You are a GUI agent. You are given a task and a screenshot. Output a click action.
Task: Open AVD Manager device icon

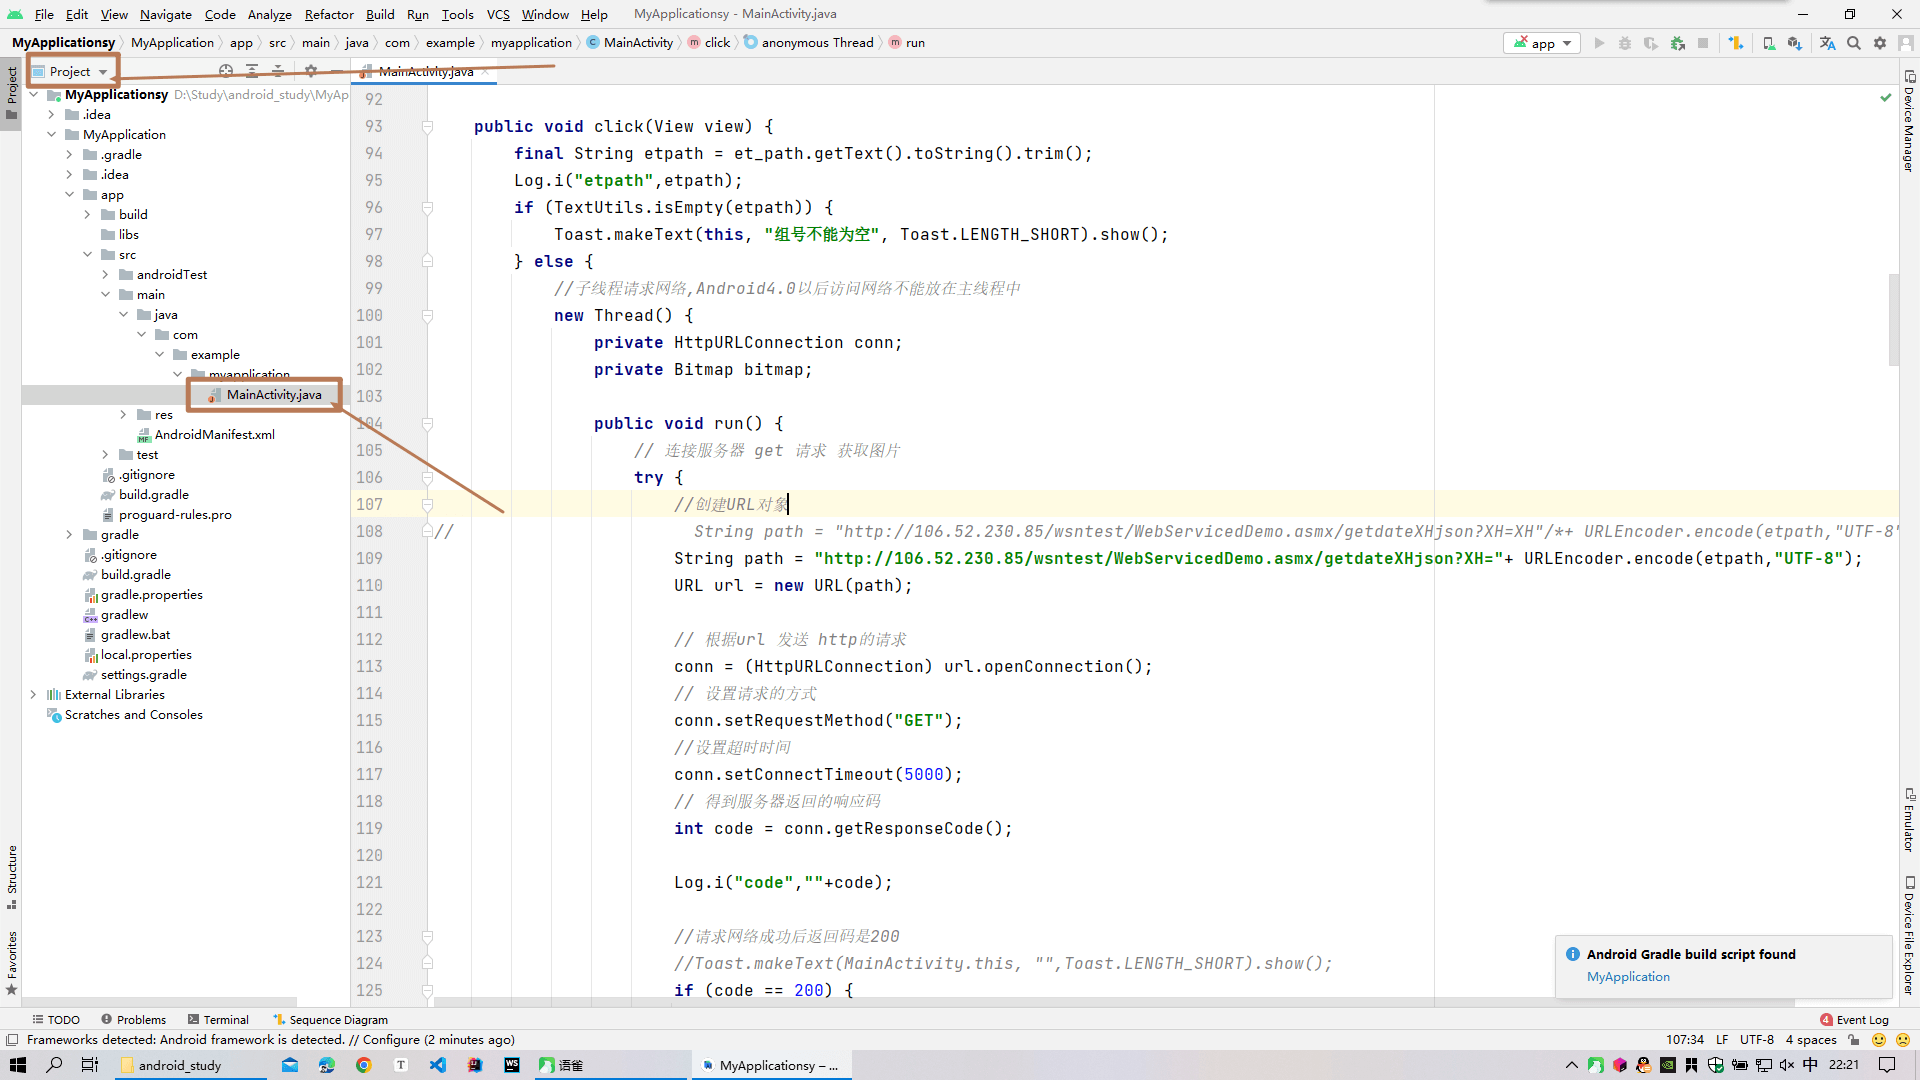(x=1769, y=43)
